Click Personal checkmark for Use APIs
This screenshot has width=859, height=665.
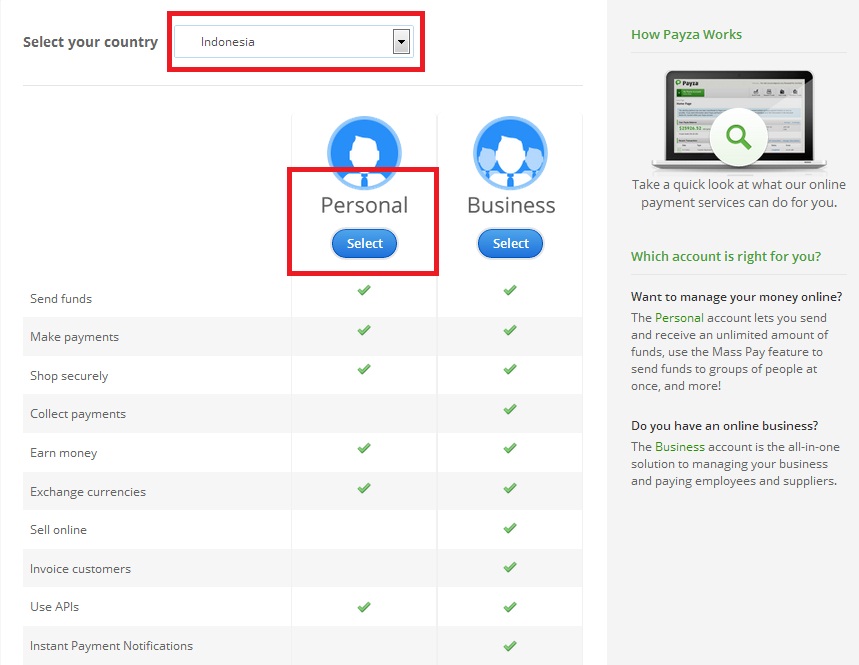[364, 607]
